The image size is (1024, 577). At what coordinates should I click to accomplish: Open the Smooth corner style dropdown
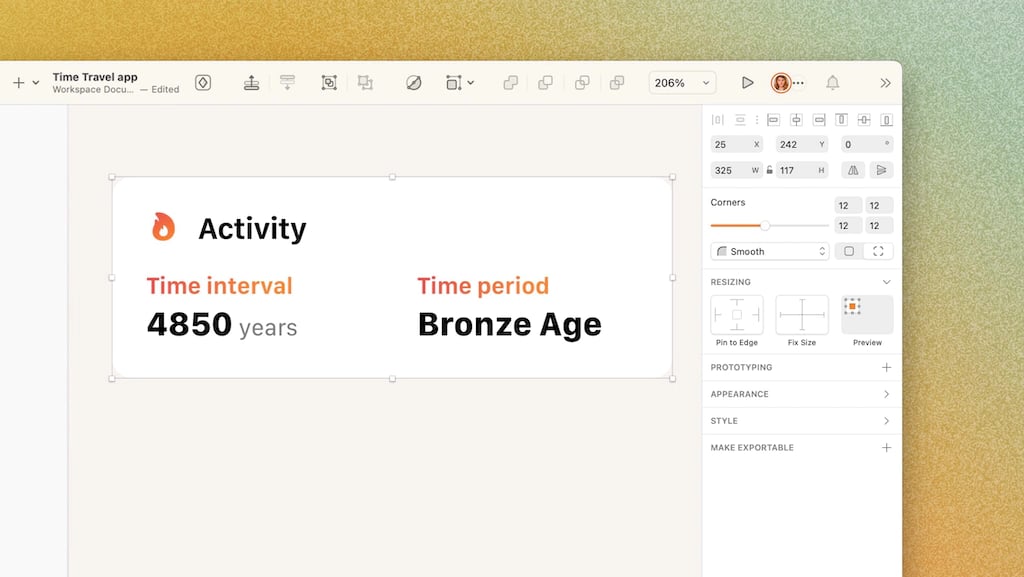[770, 251]
